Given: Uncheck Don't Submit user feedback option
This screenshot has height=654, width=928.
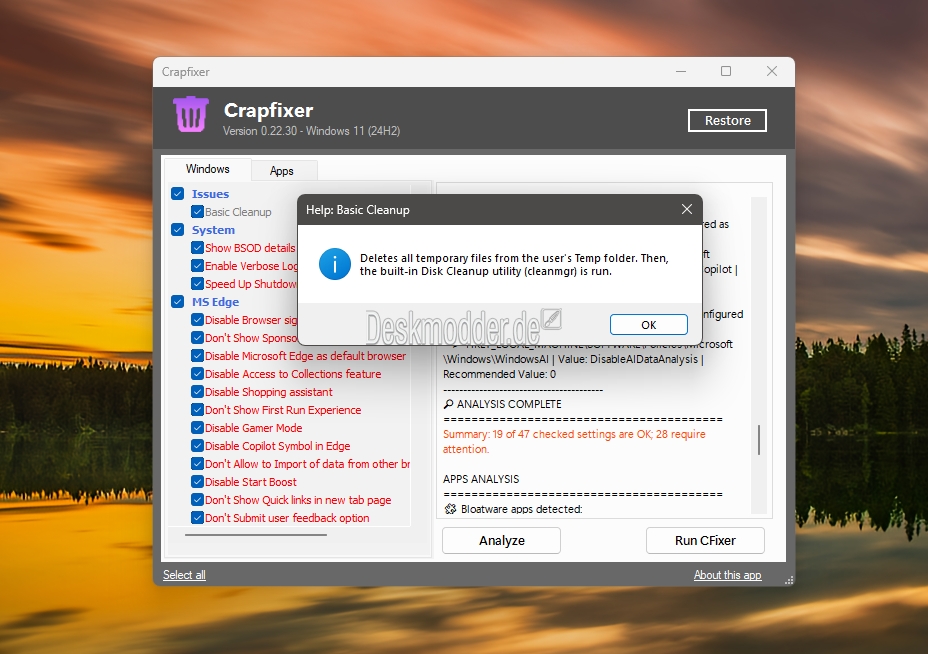Looking at the screenshot, I should point(198,518).
